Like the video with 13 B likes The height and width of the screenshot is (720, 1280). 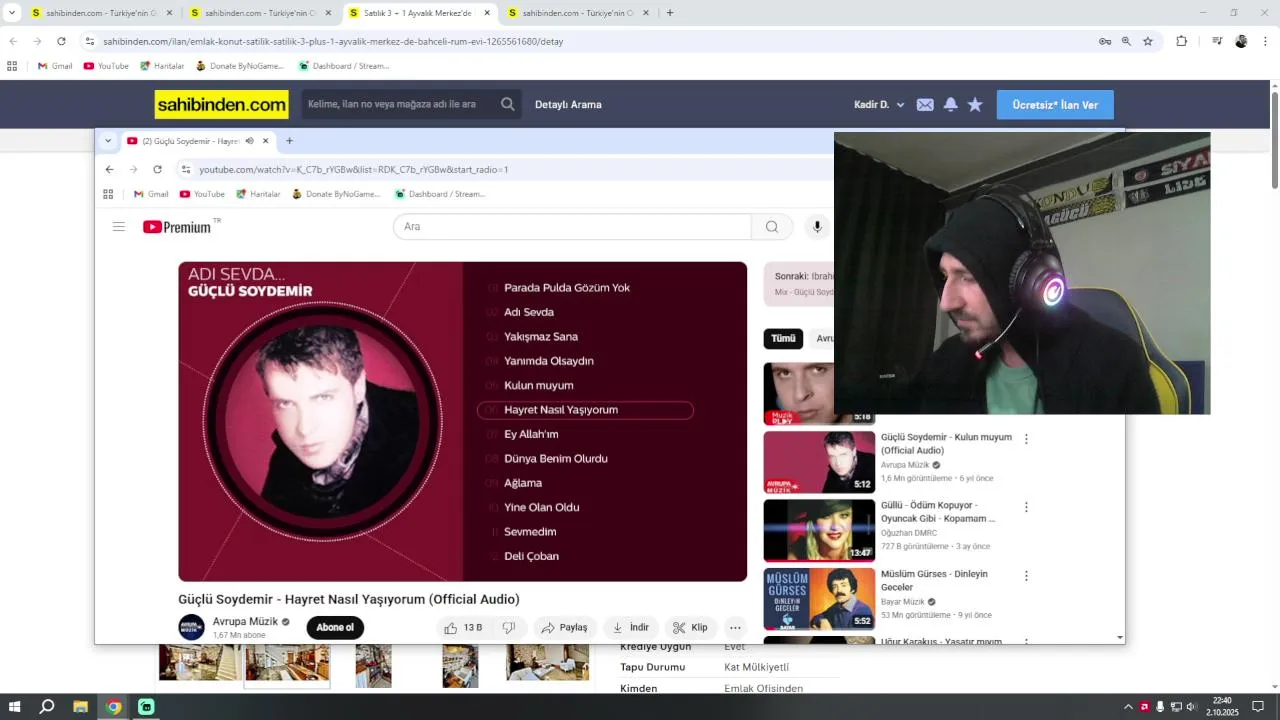click(464, 627)
